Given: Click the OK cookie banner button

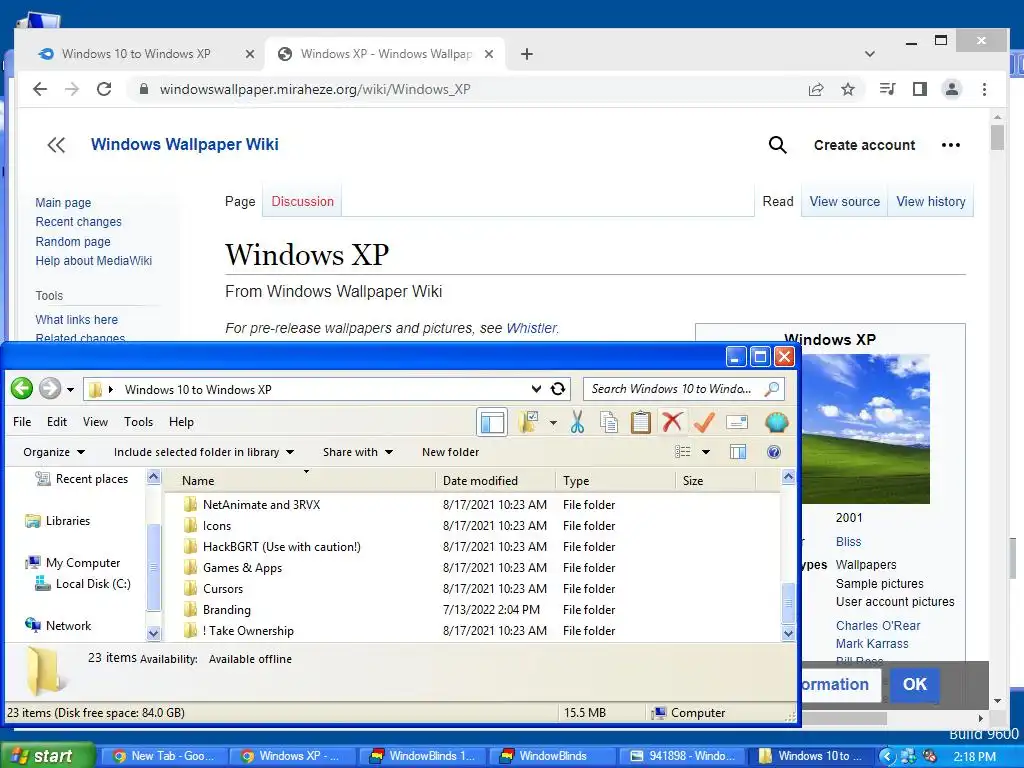Looking at the screenshot, I should (x=914, y=684).
